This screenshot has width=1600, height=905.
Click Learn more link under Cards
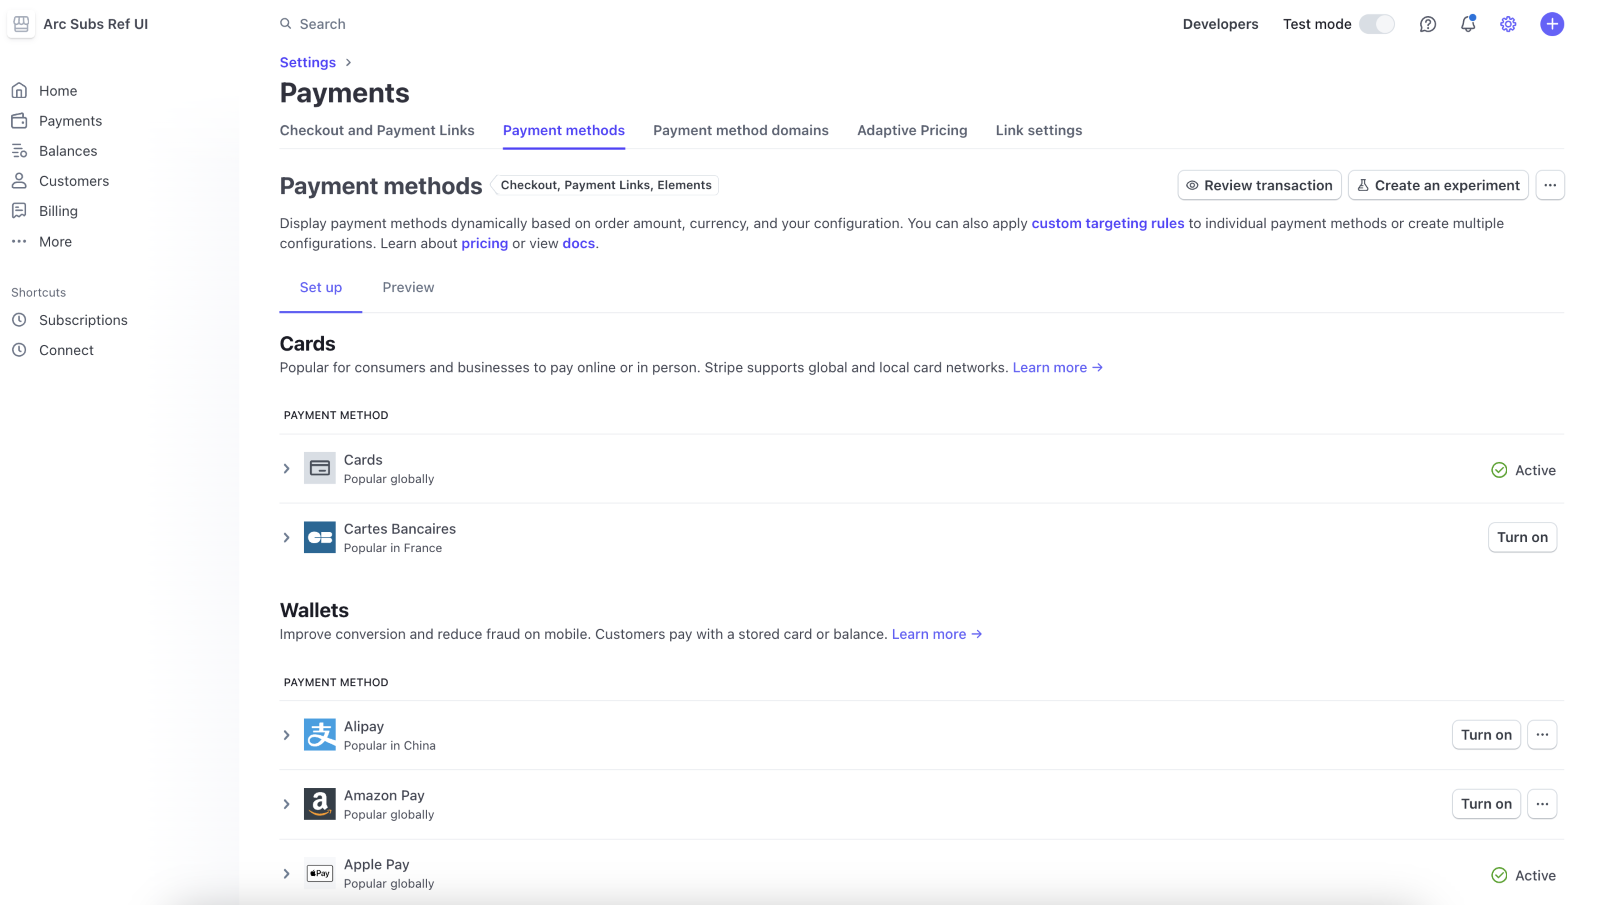[1058, 367]
